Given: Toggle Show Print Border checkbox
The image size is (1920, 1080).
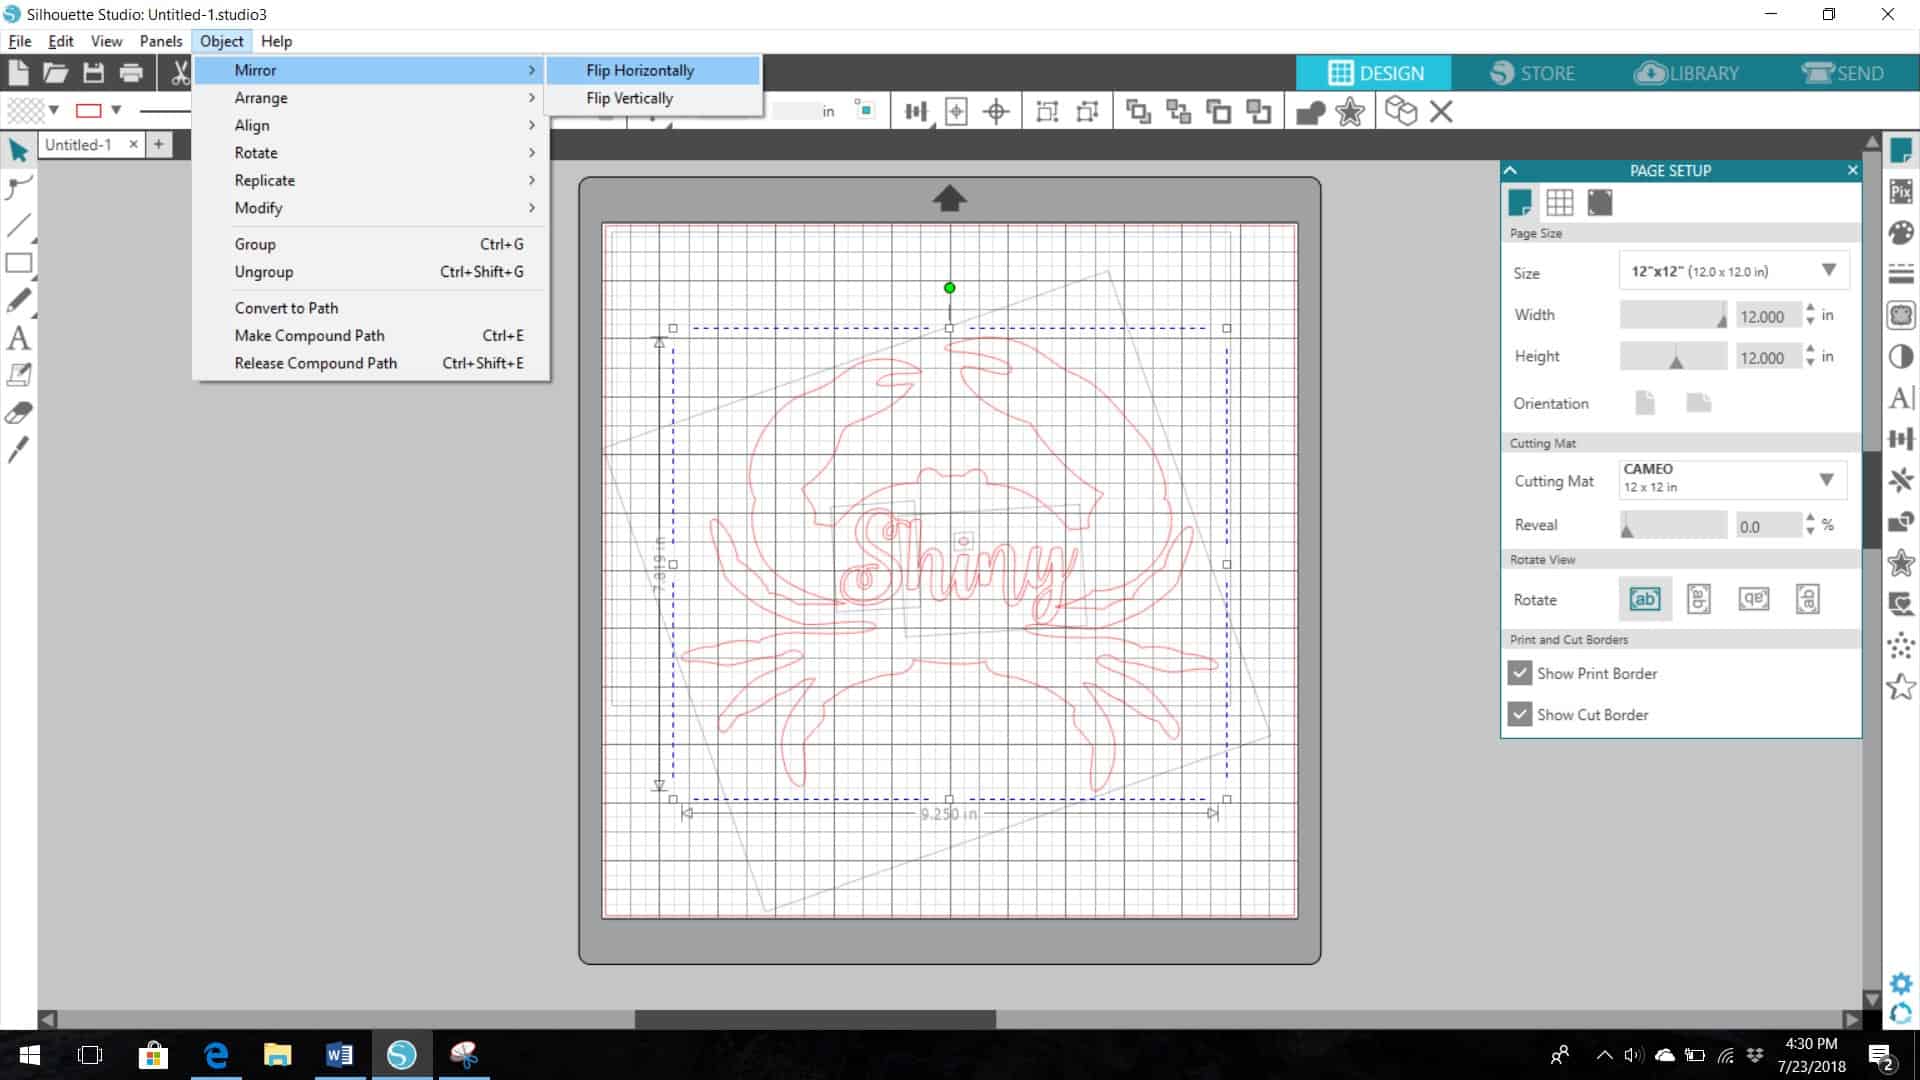Looking at the screenshot, I should (x=1518, y=673).
